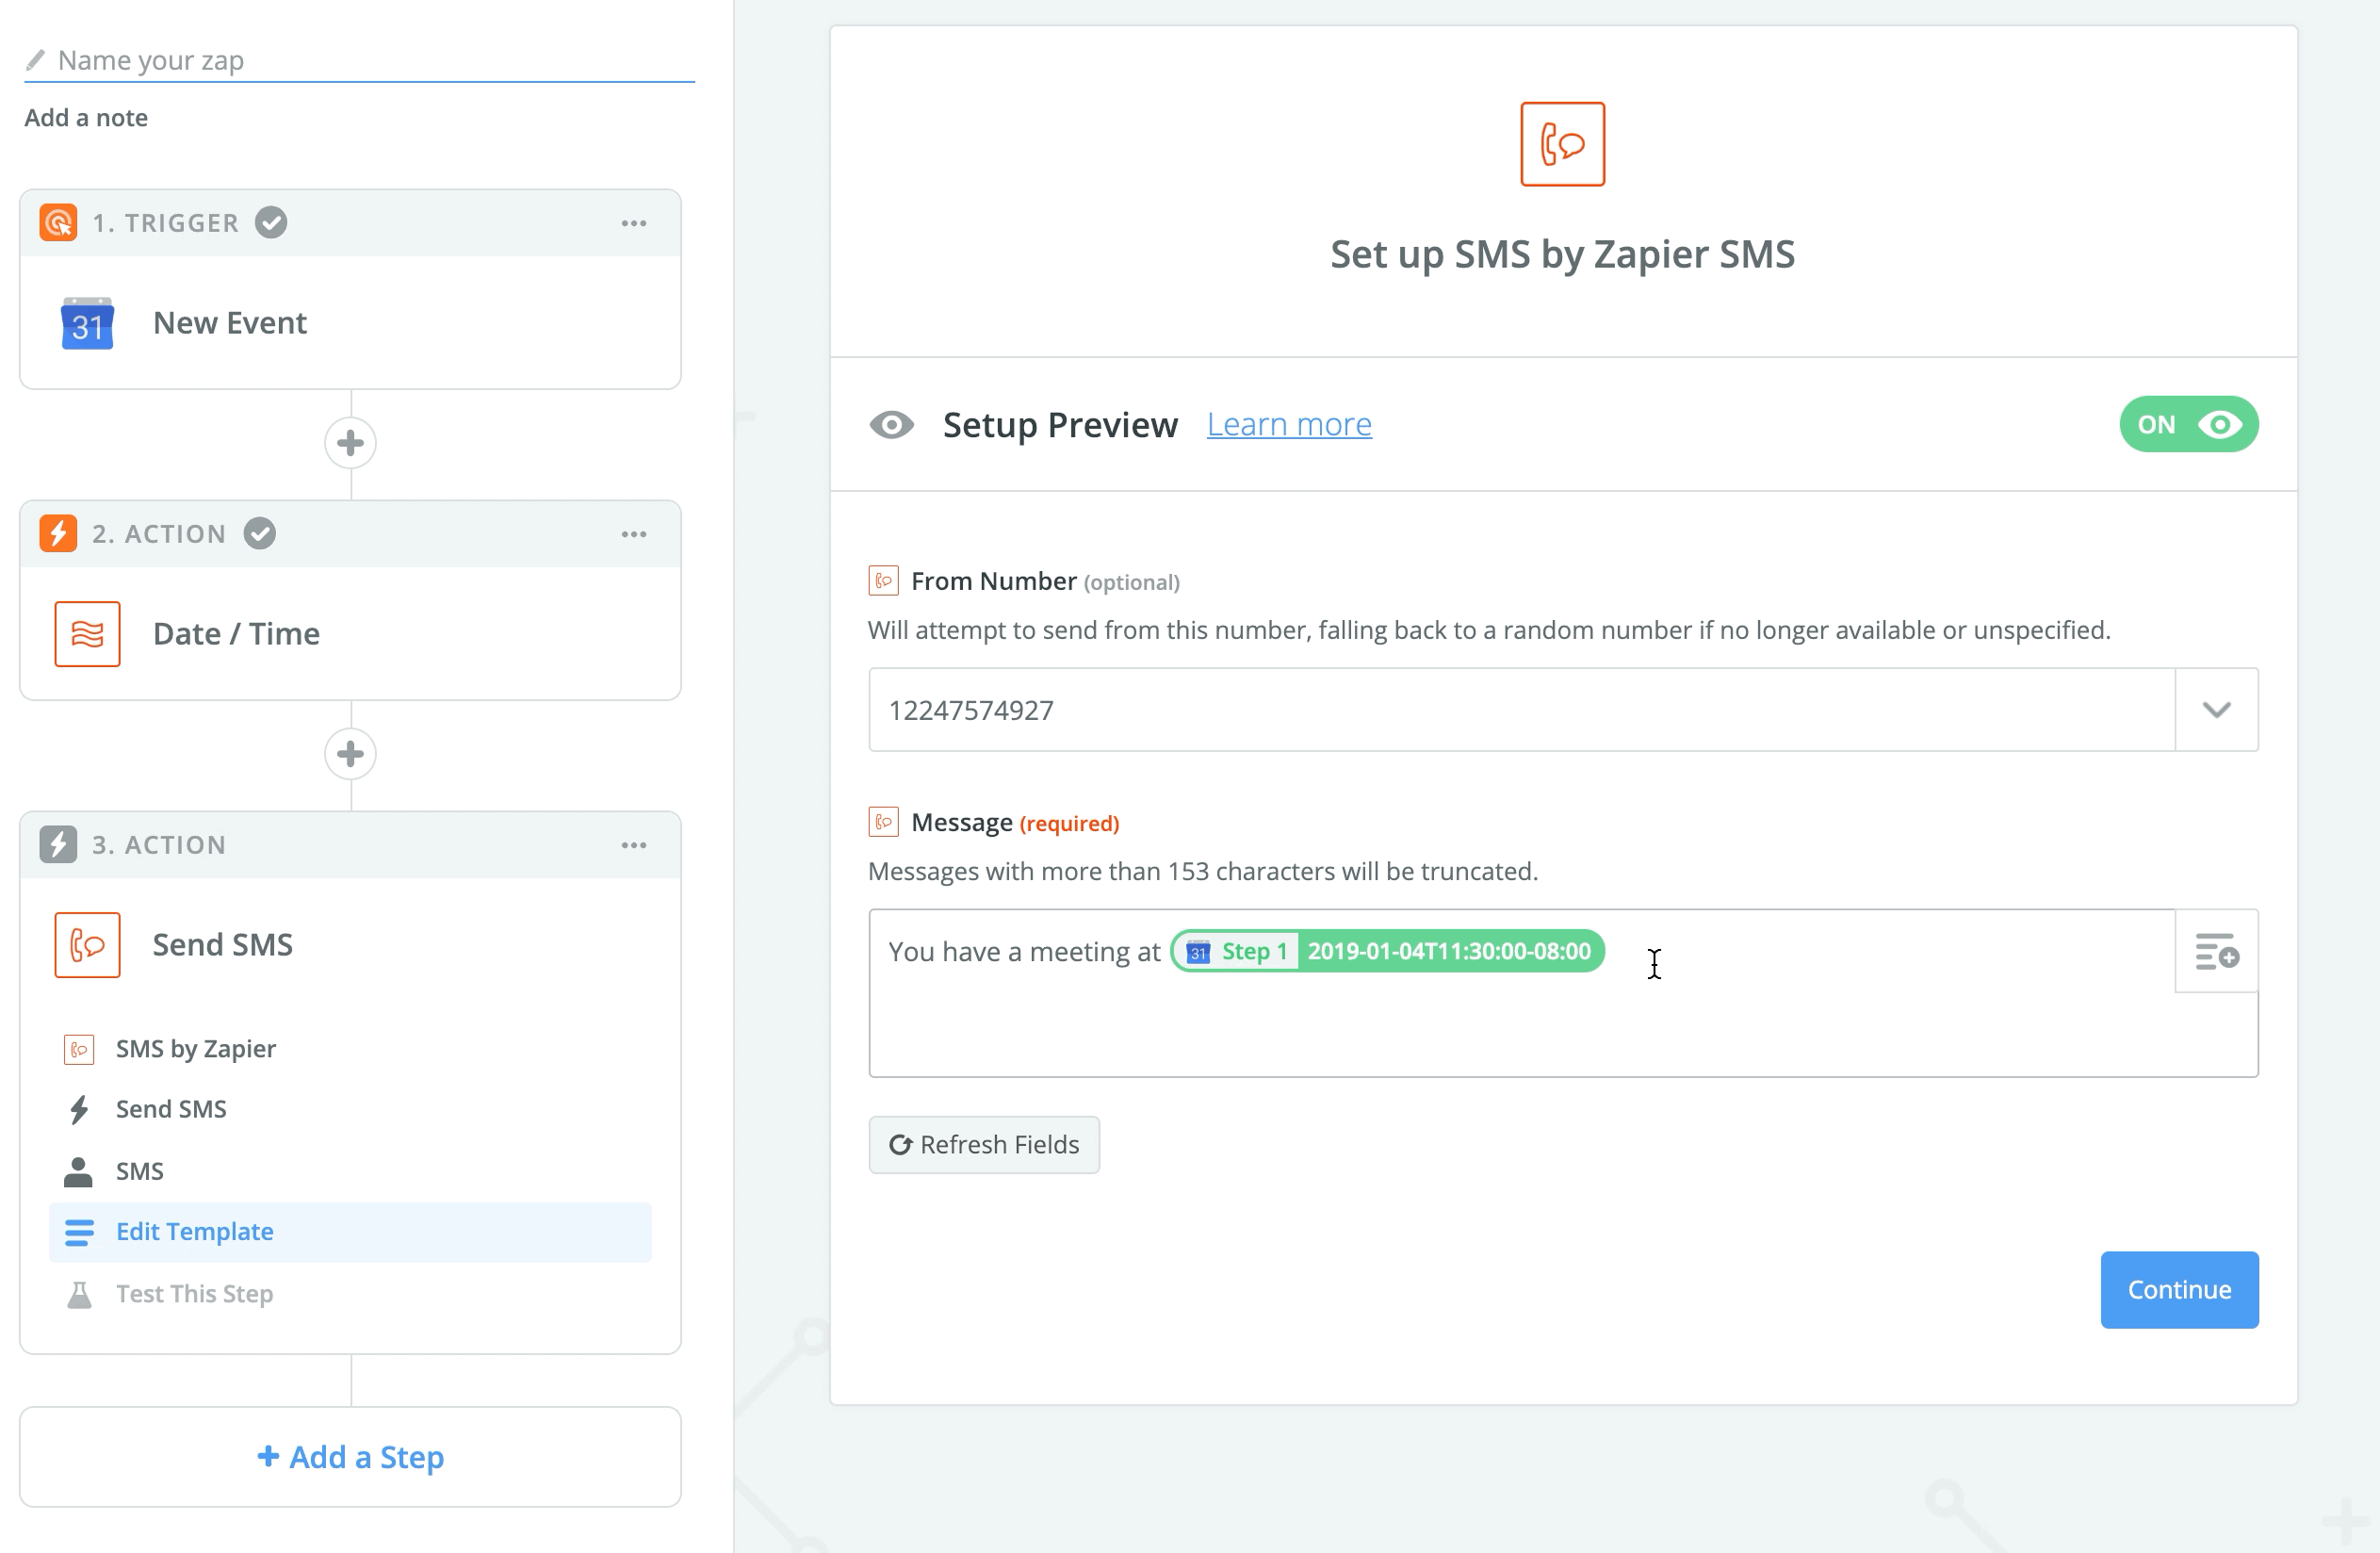Click large SMS by Zapier header icon
This screenshot has height=1553, width=2380.
[x=1562, y=144]
